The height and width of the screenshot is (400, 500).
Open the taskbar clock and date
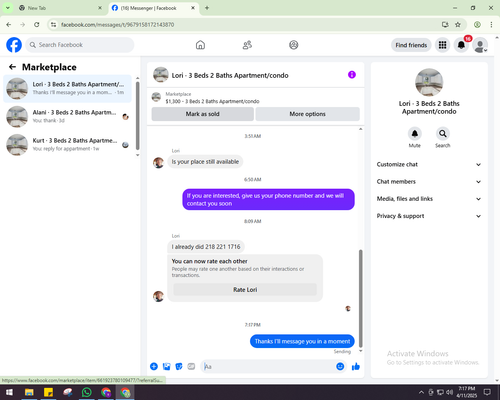coord(466,392)
